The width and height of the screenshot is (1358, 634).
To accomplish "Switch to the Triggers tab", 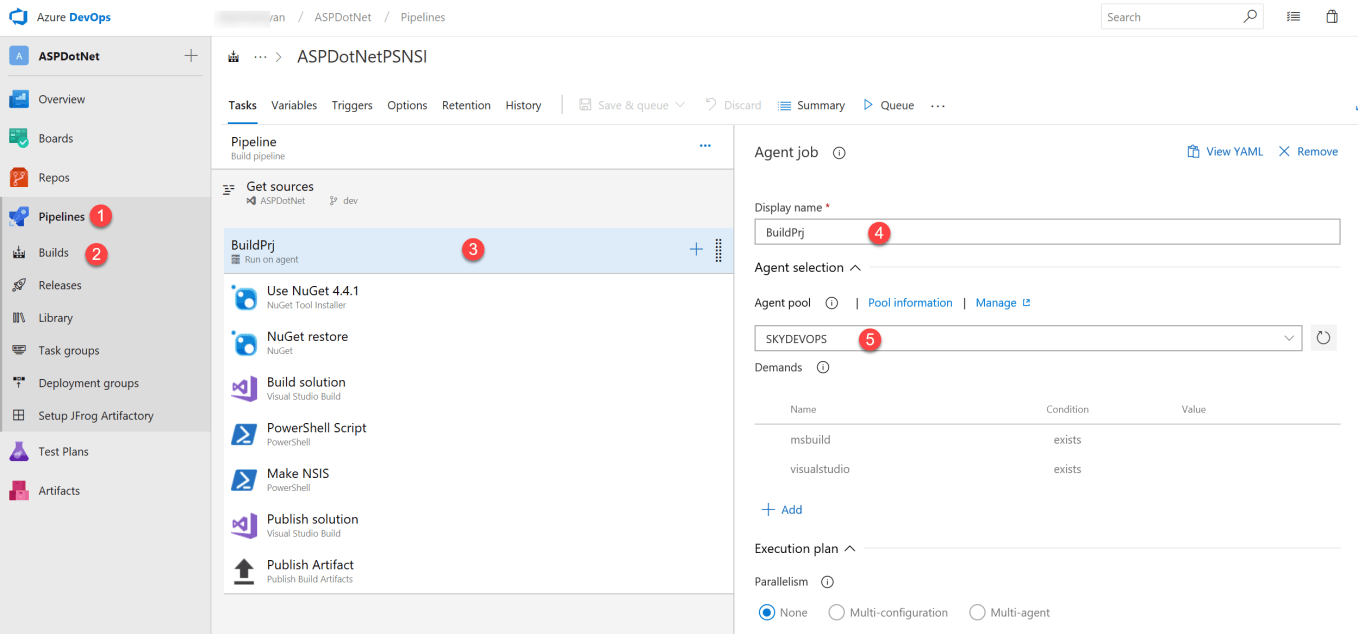I will (352, 105).
